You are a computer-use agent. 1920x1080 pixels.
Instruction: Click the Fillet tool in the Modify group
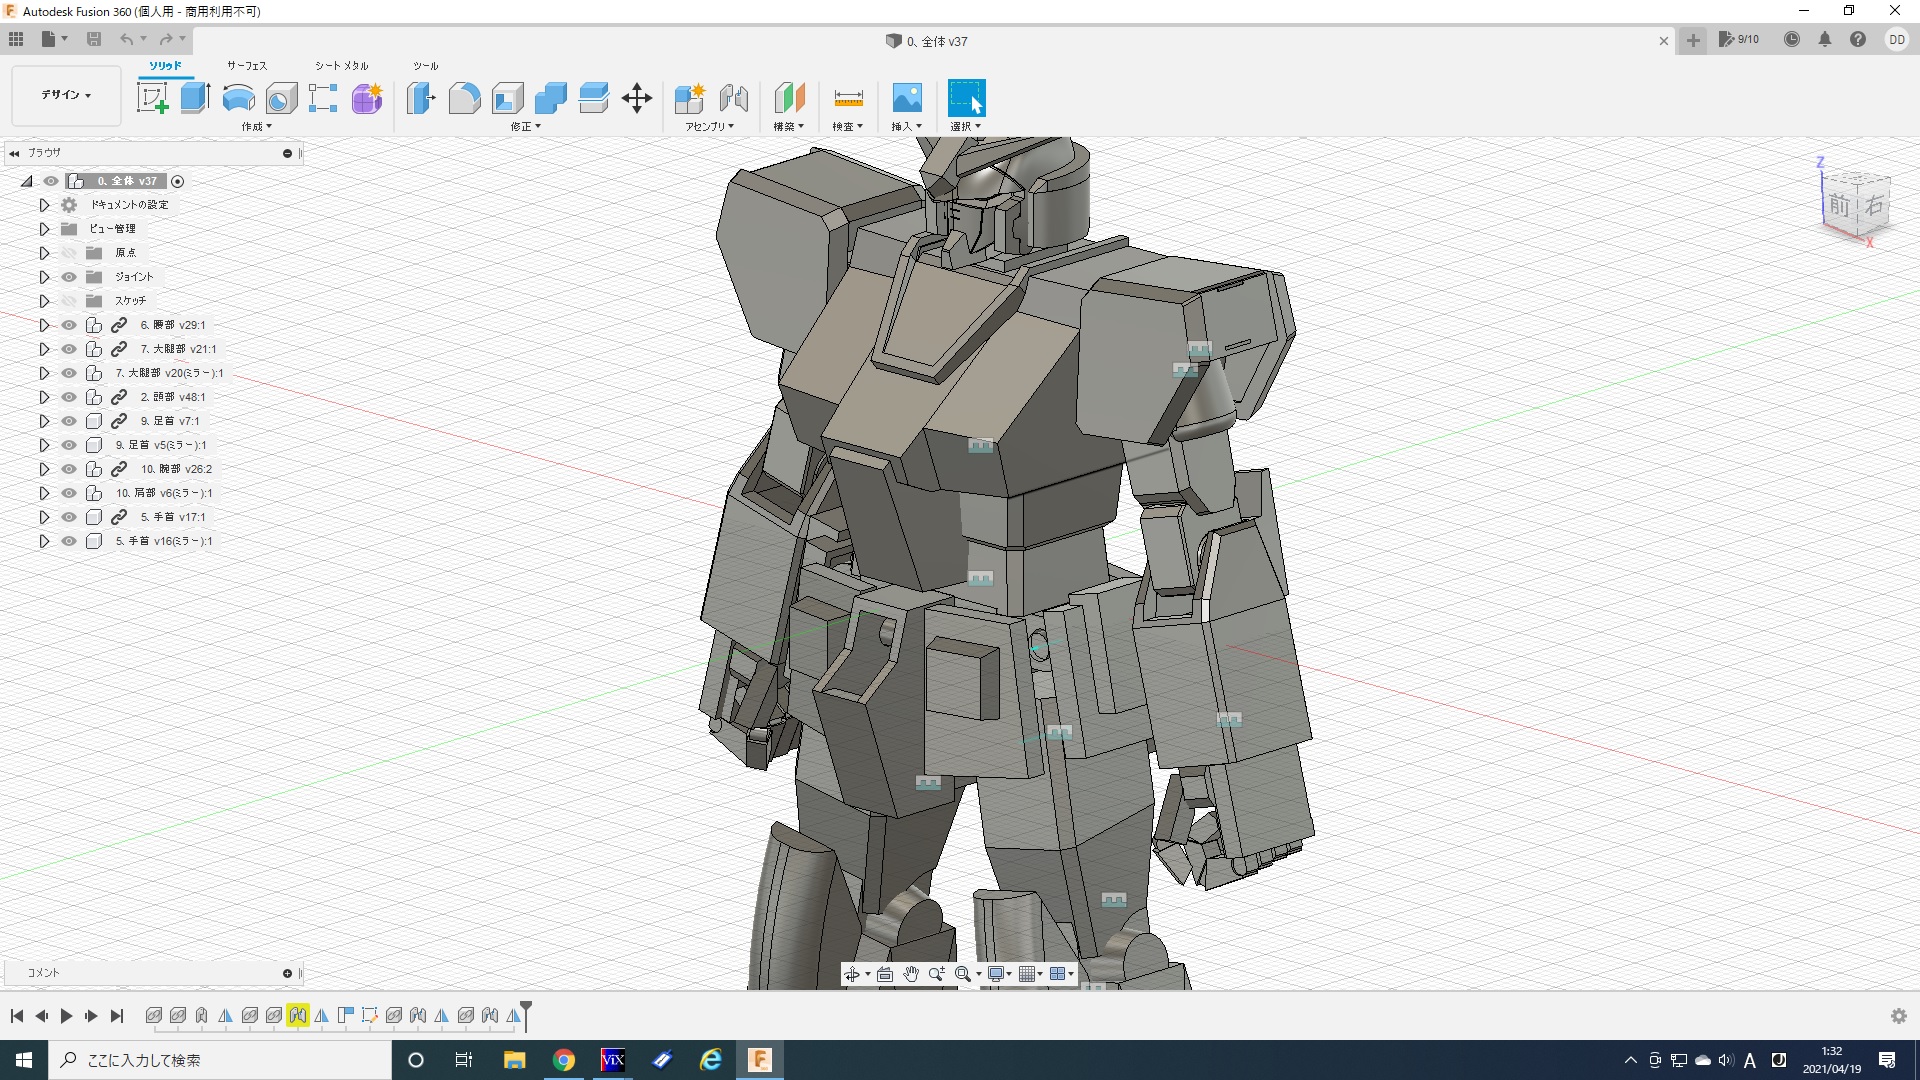pyautogui.click(x=464, y=98)
